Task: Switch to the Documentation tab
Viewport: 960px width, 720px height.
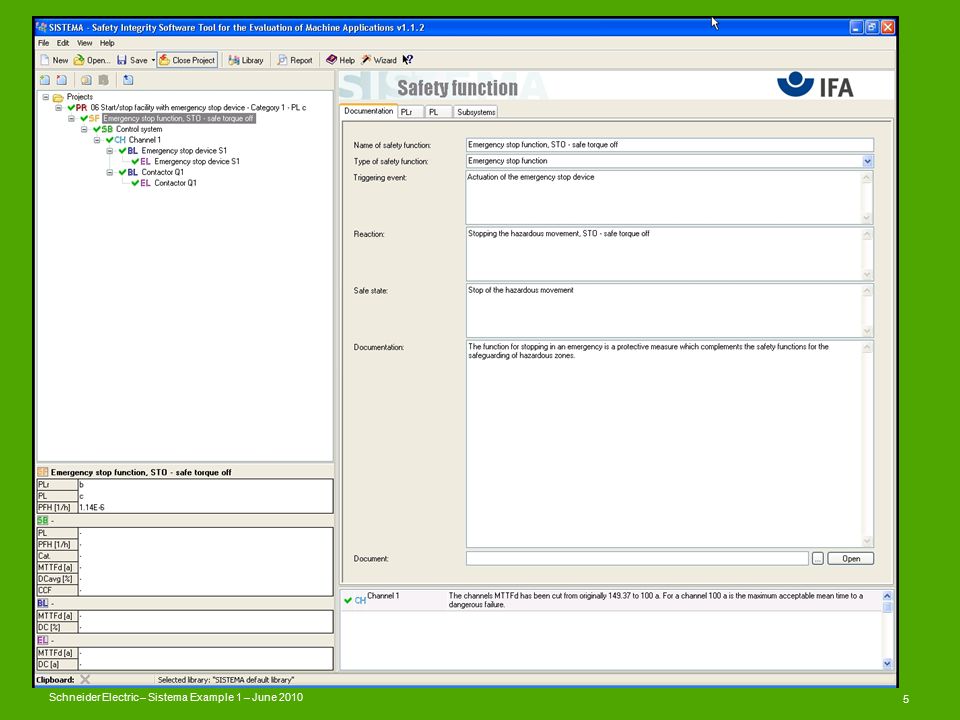Action: pos(369,111)
